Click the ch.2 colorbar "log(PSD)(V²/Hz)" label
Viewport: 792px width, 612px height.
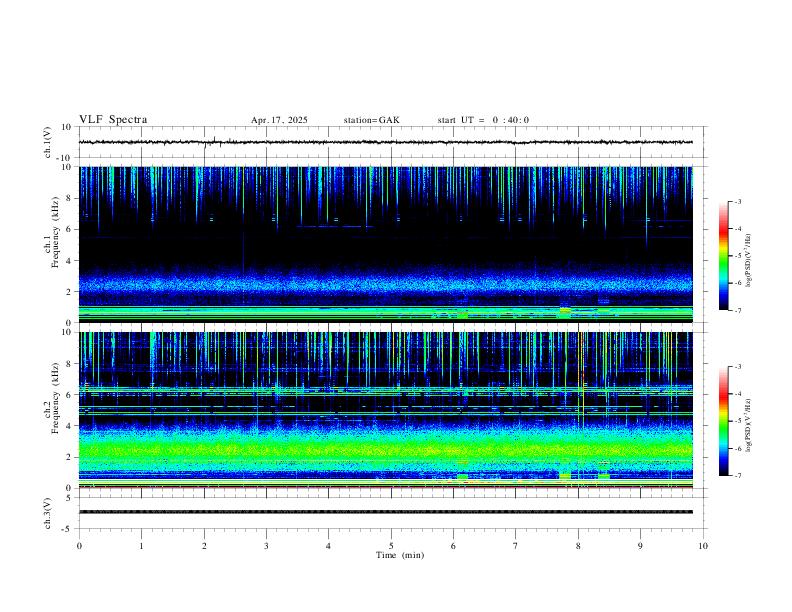click(x=748, y=426)
